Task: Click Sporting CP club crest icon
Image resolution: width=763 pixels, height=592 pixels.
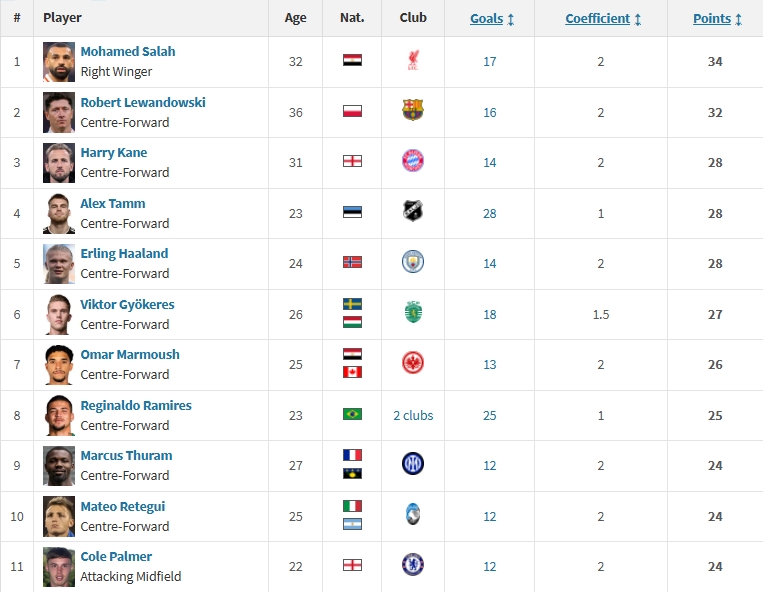Action: 412,313
